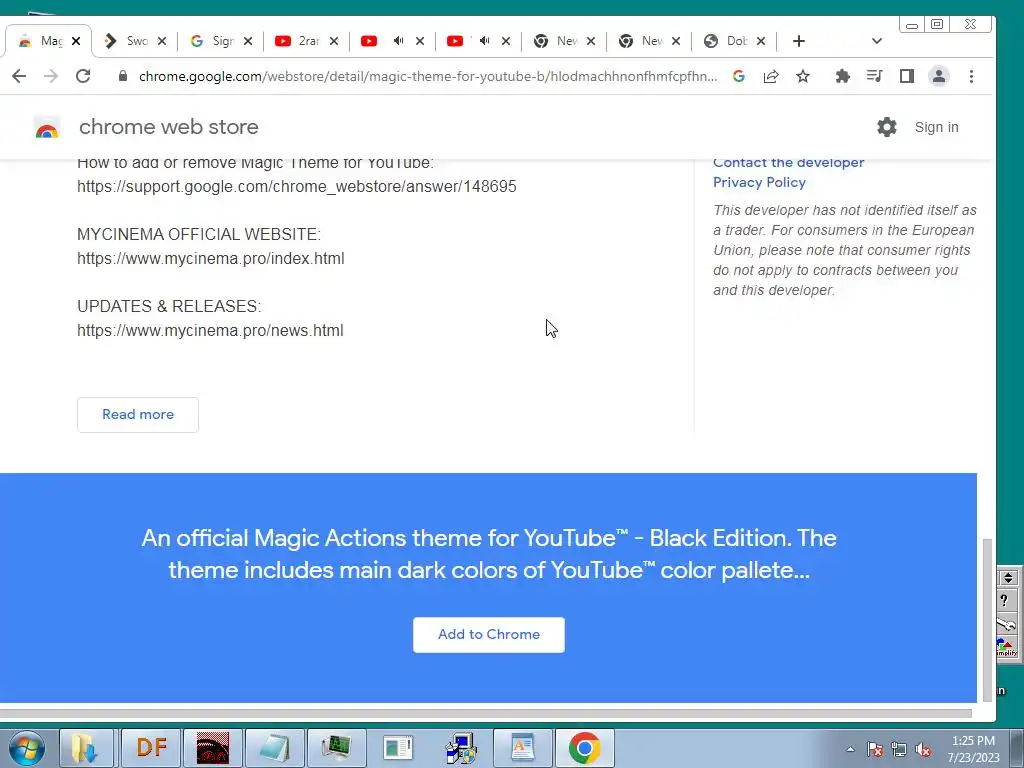Open the computer-with-shield taskbar icon

[x=460, y=748]
